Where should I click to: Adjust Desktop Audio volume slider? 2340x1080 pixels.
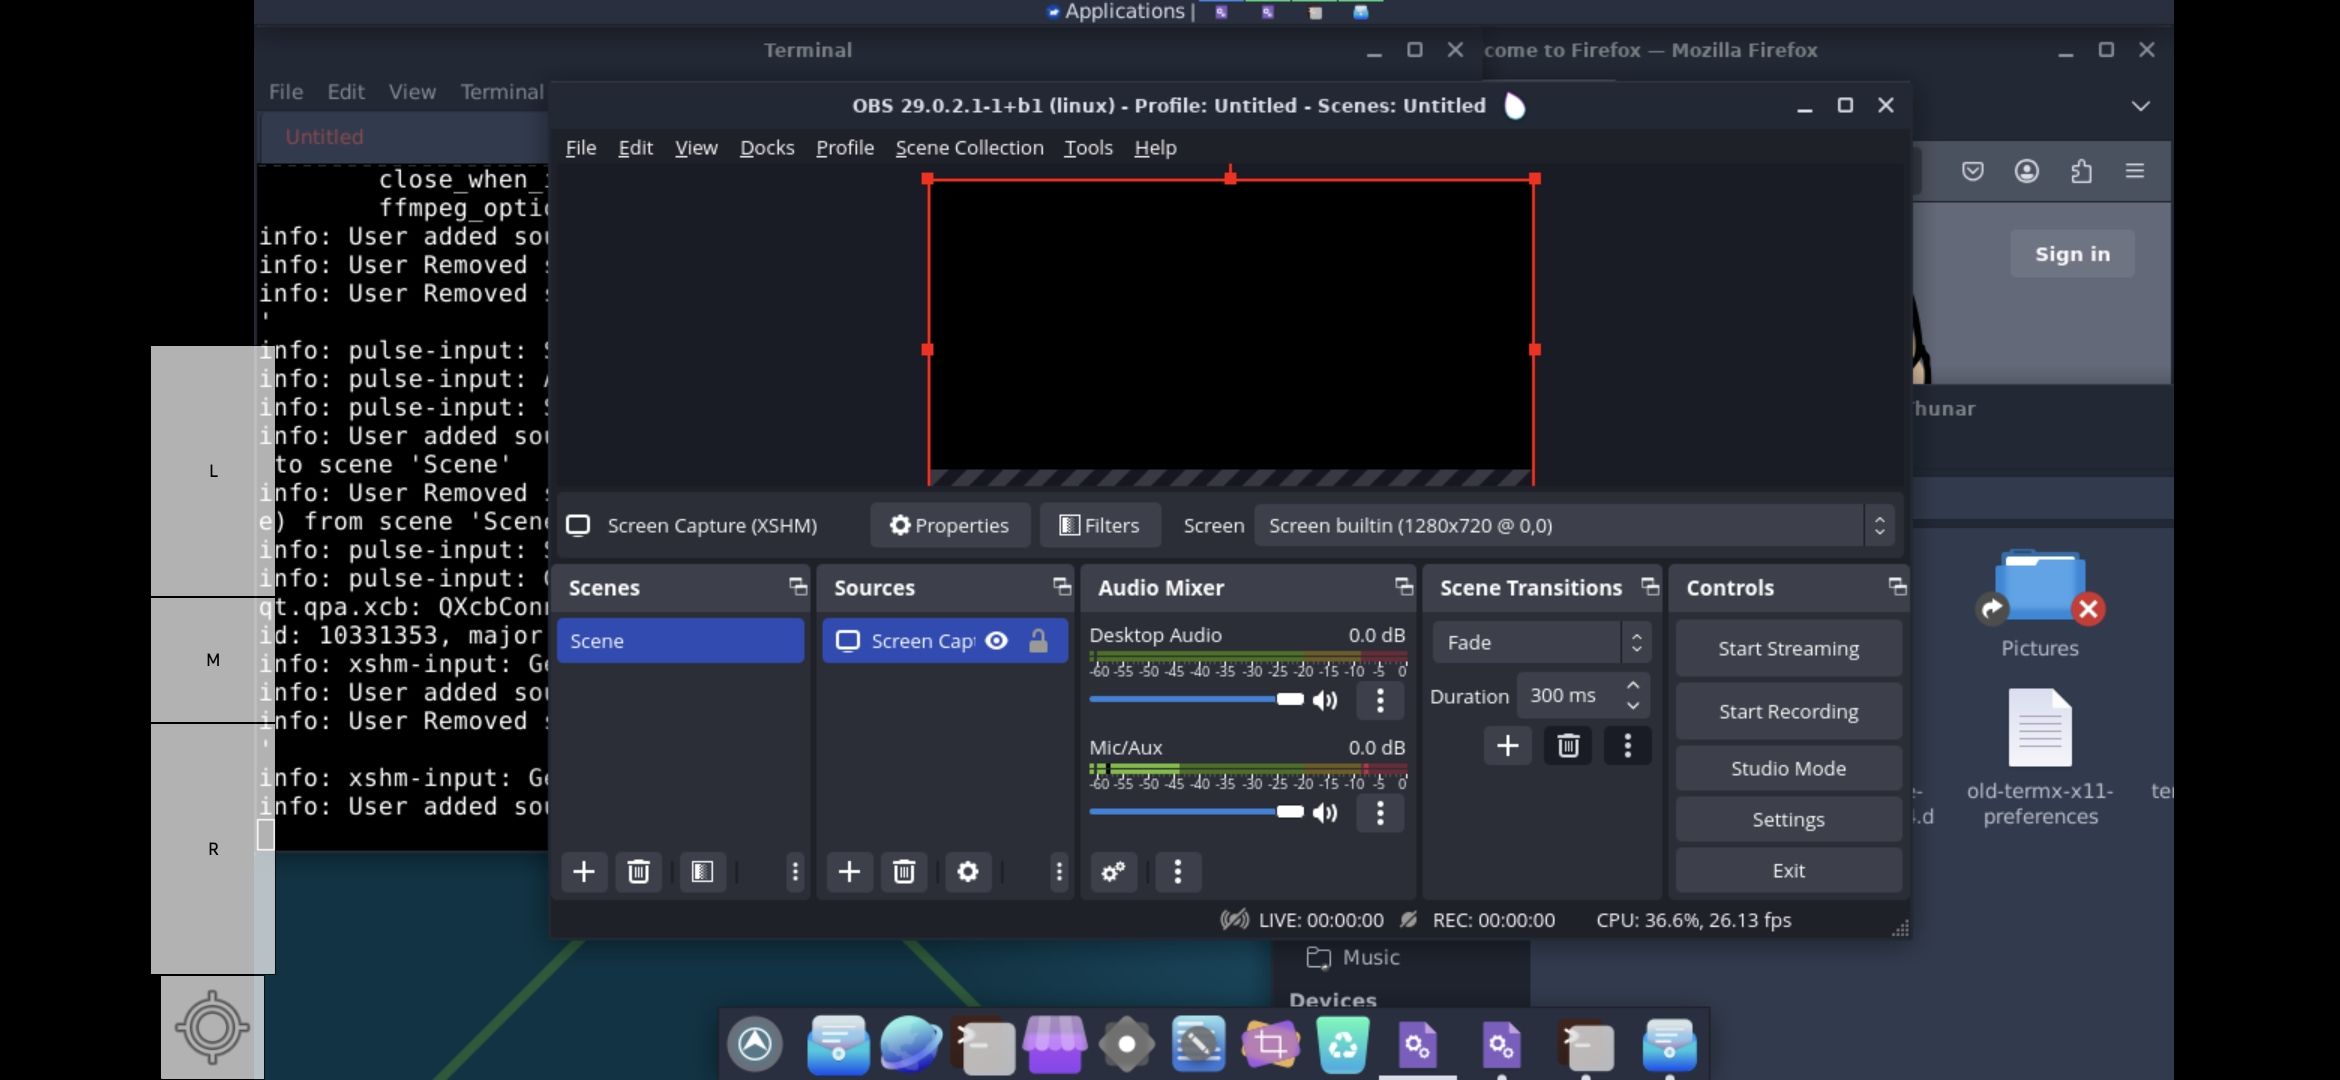click(x=1197, y=700)
